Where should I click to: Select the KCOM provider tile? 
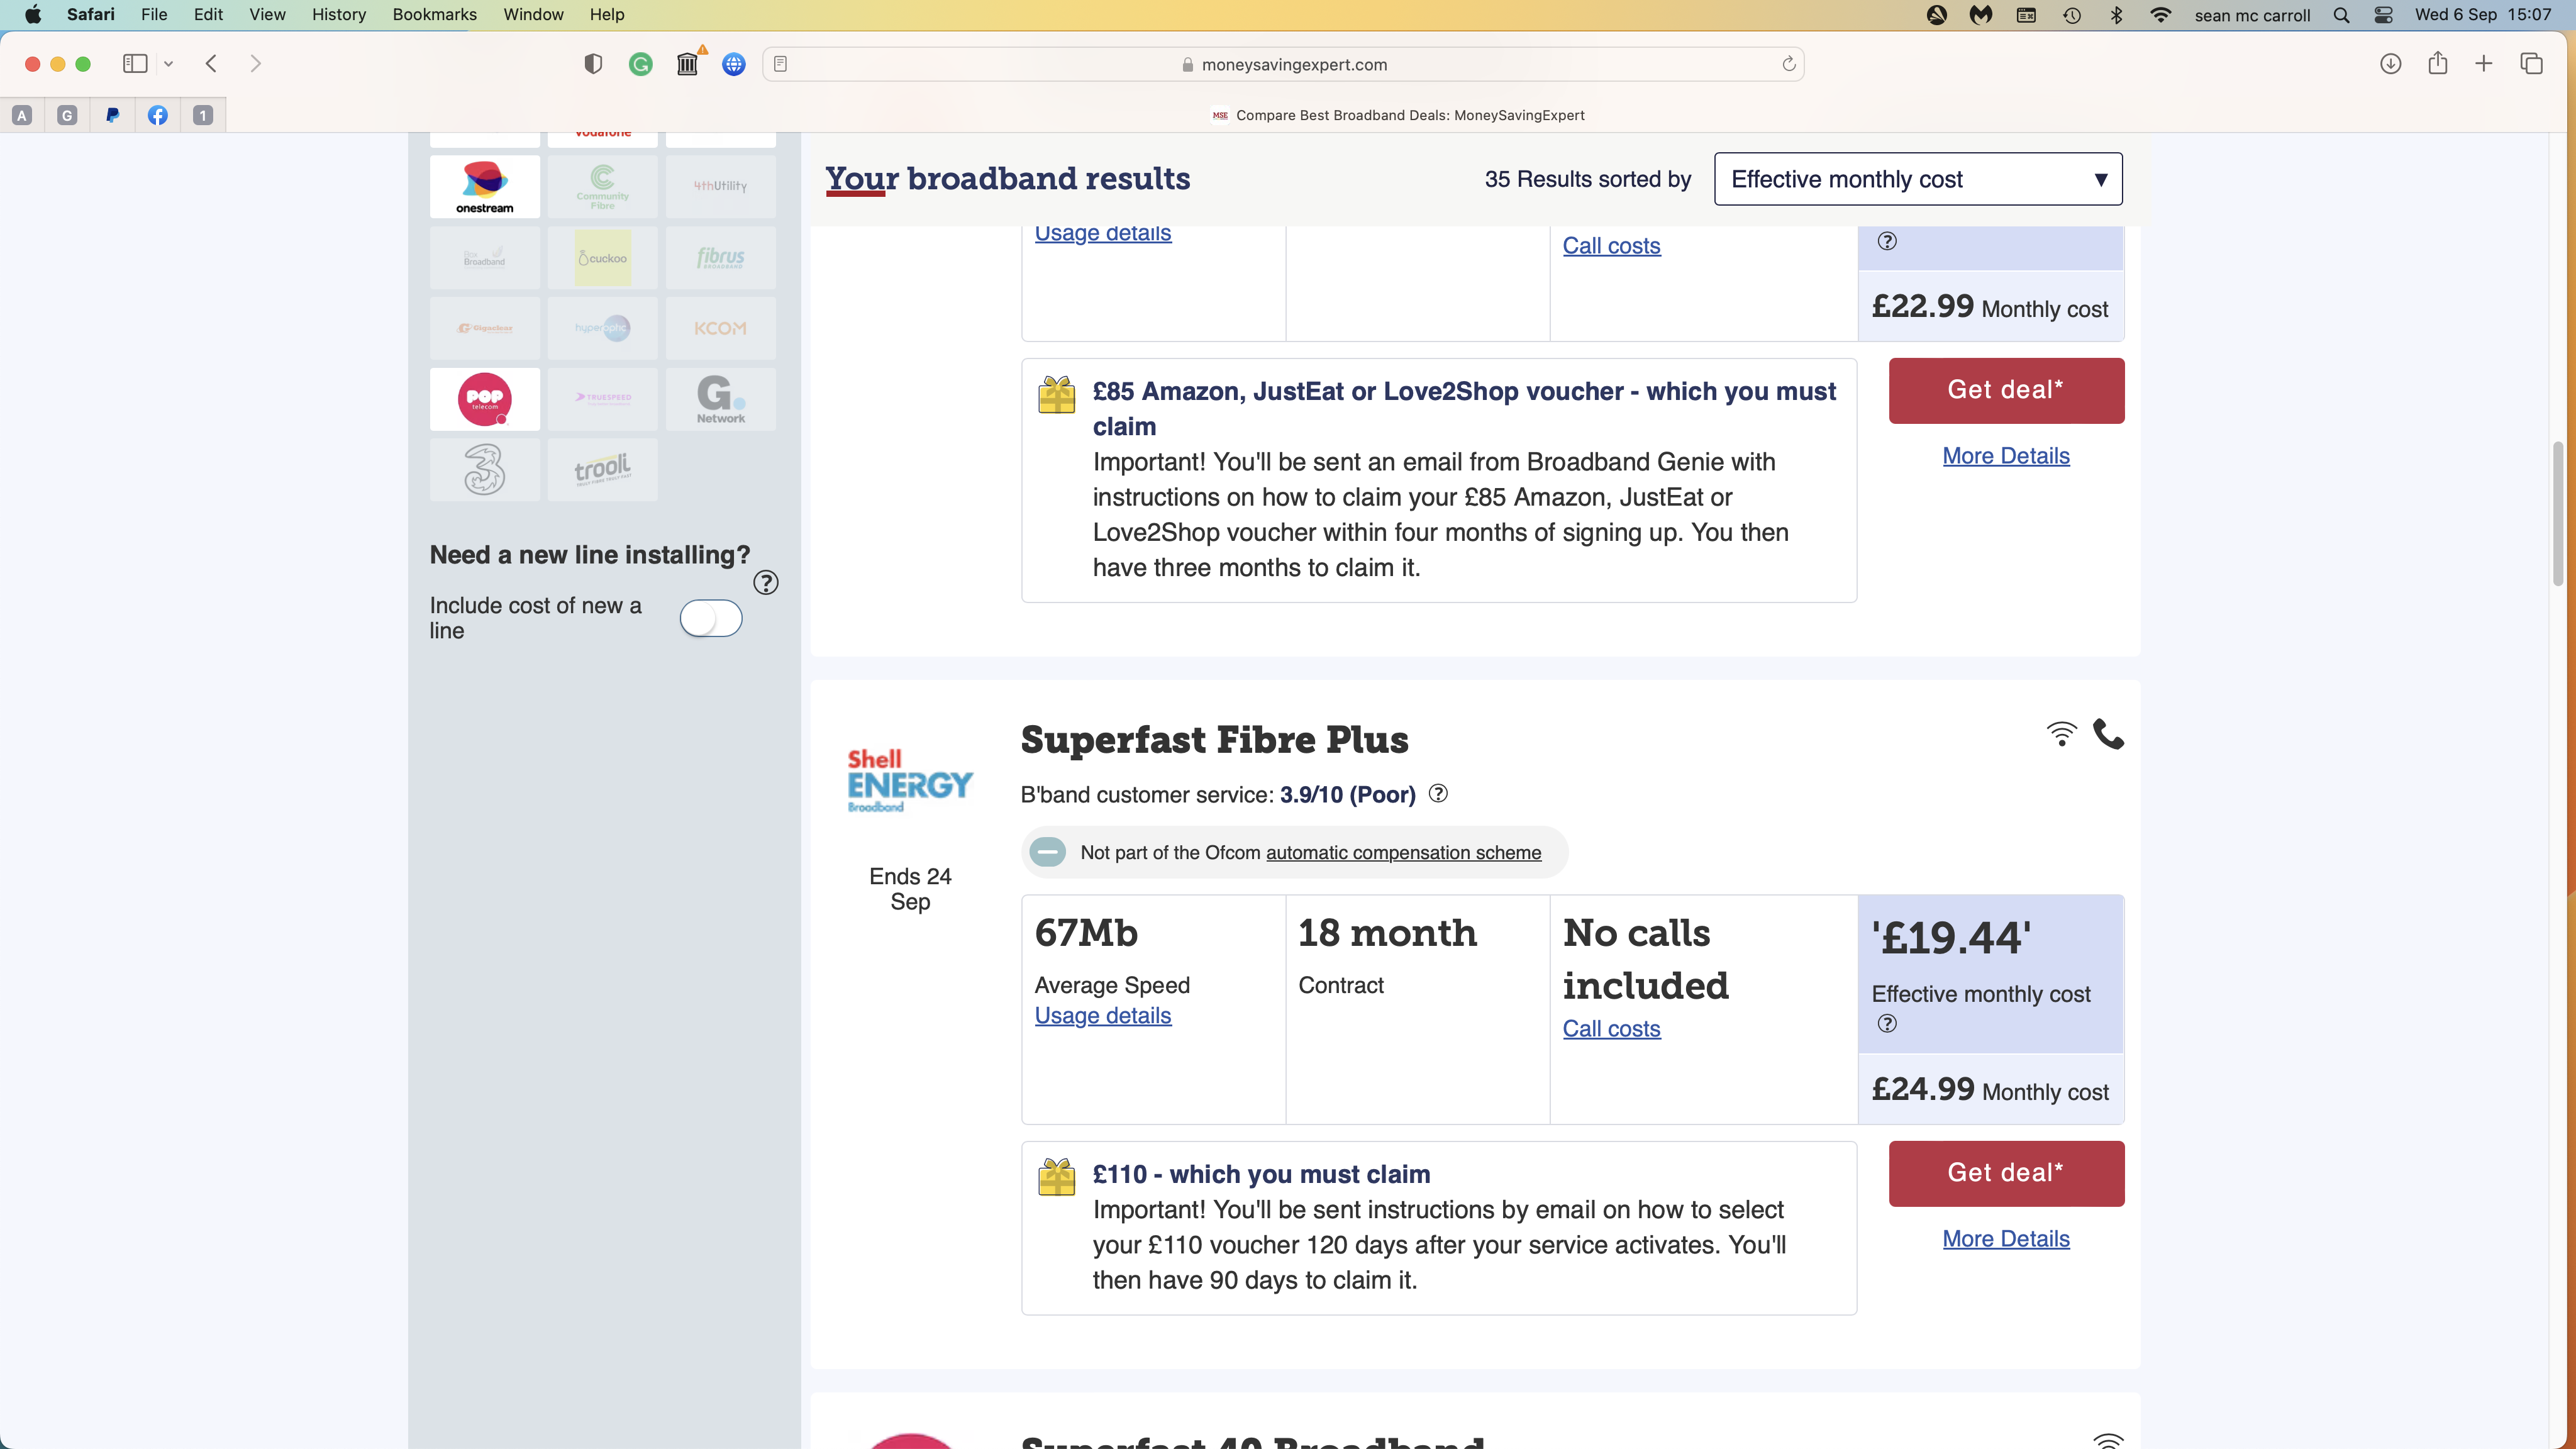pyautogui.click(x=720, y=328)
